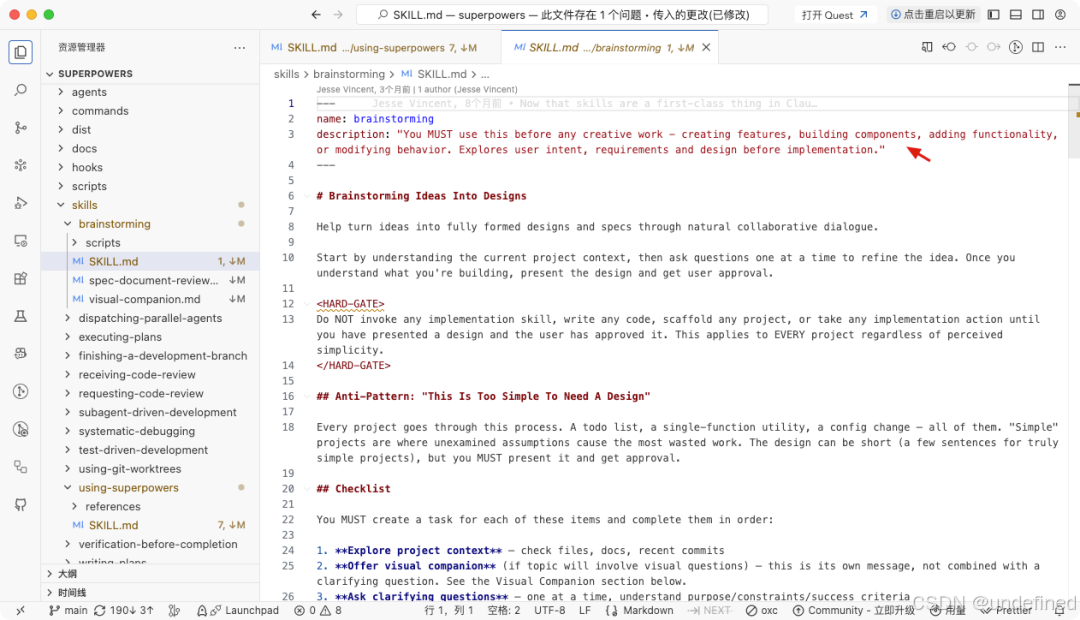Screen dimensions: 1080x620
Task: Open the git graph circle icon
Action: [x=1015, y=48]
